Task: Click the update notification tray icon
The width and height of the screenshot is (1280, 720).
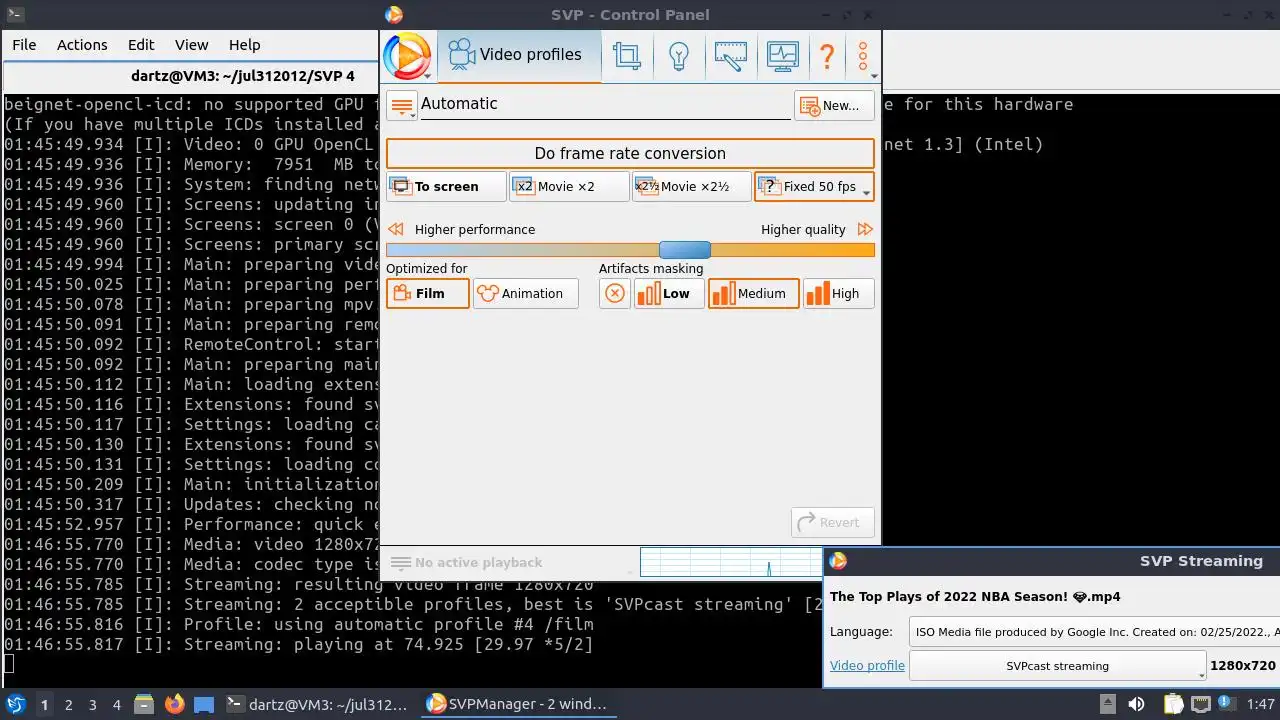Action: click(1224, 704)
